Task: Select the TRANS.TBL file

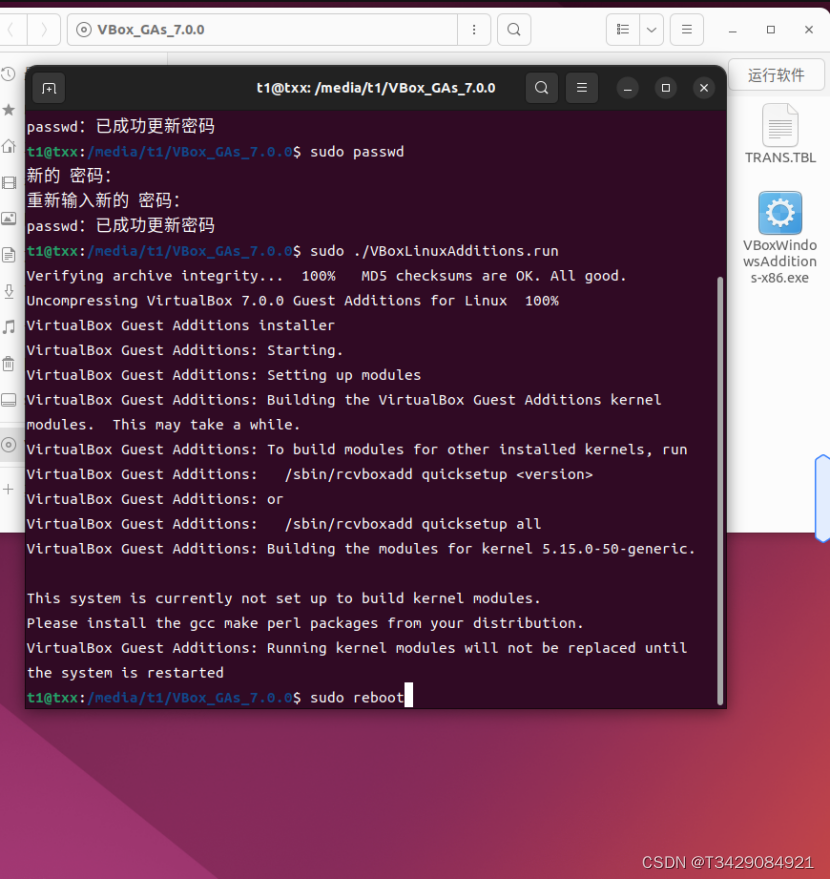Action: click(x=780, y=134)
